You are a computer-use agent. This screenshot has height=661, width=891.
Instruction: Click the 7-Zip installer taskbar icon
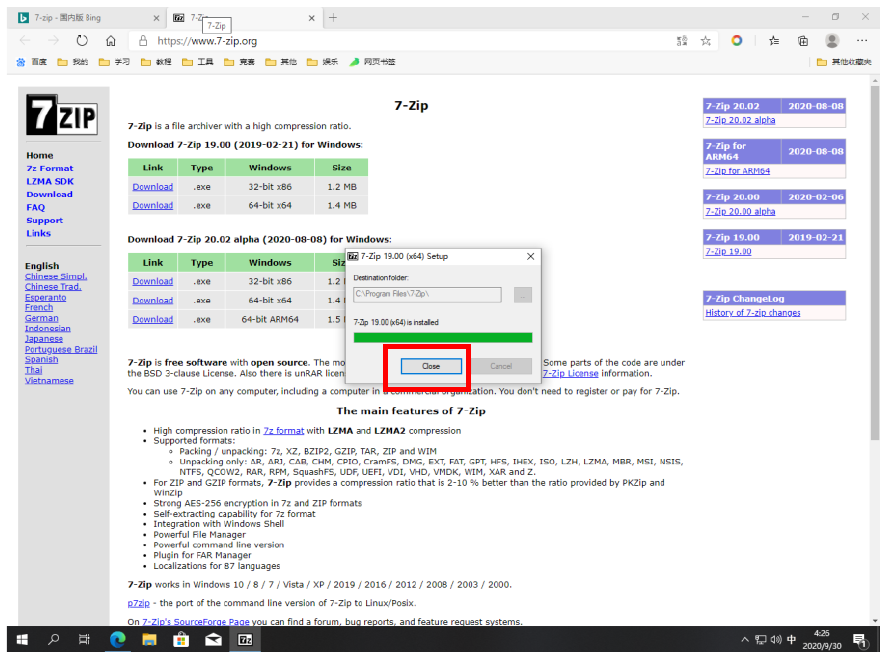point(244,640)
